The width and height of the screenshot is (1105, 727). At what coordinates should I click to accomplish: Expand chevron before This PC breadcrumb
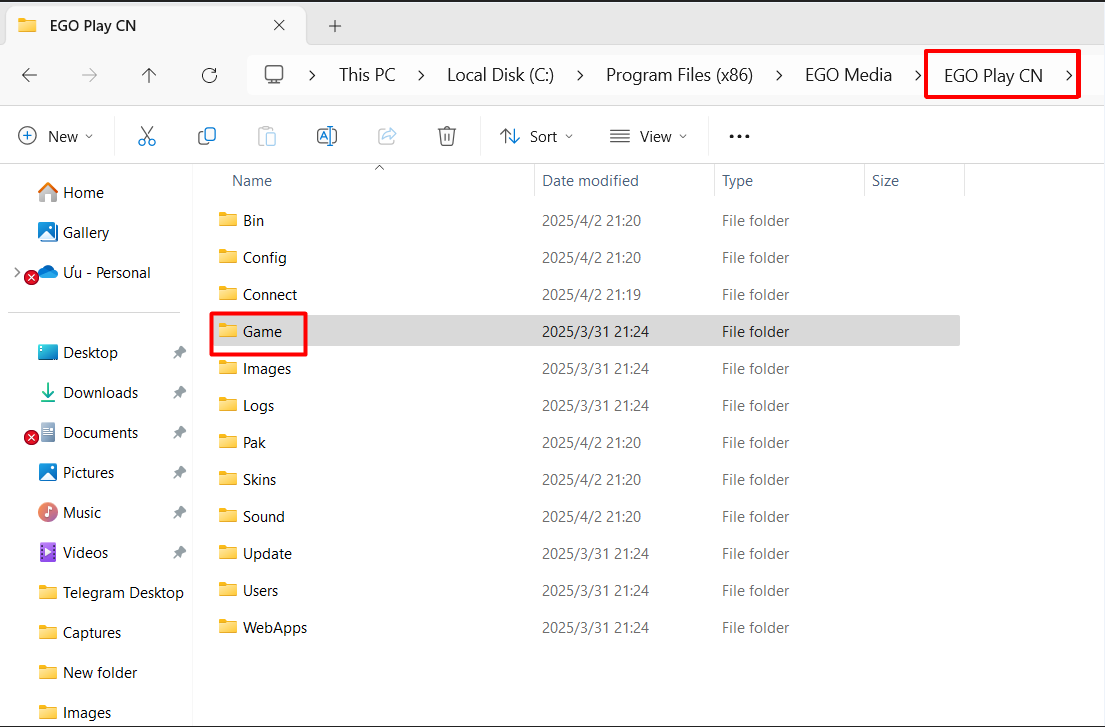coord(312,75)
